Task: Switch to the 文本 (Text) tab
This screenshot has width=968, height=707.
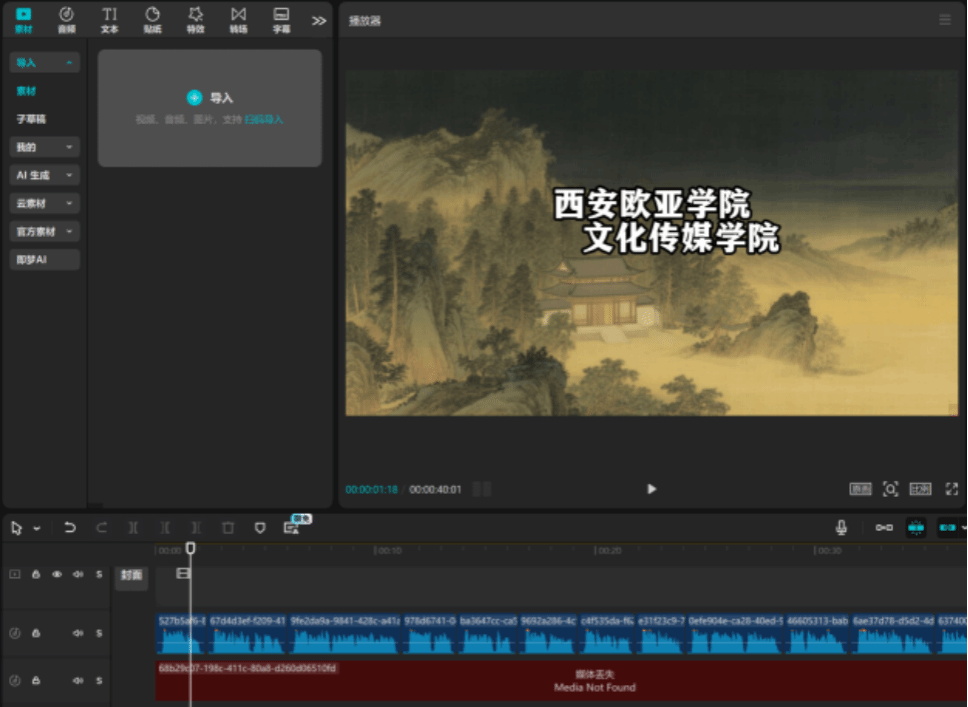Action: point(109,19)
